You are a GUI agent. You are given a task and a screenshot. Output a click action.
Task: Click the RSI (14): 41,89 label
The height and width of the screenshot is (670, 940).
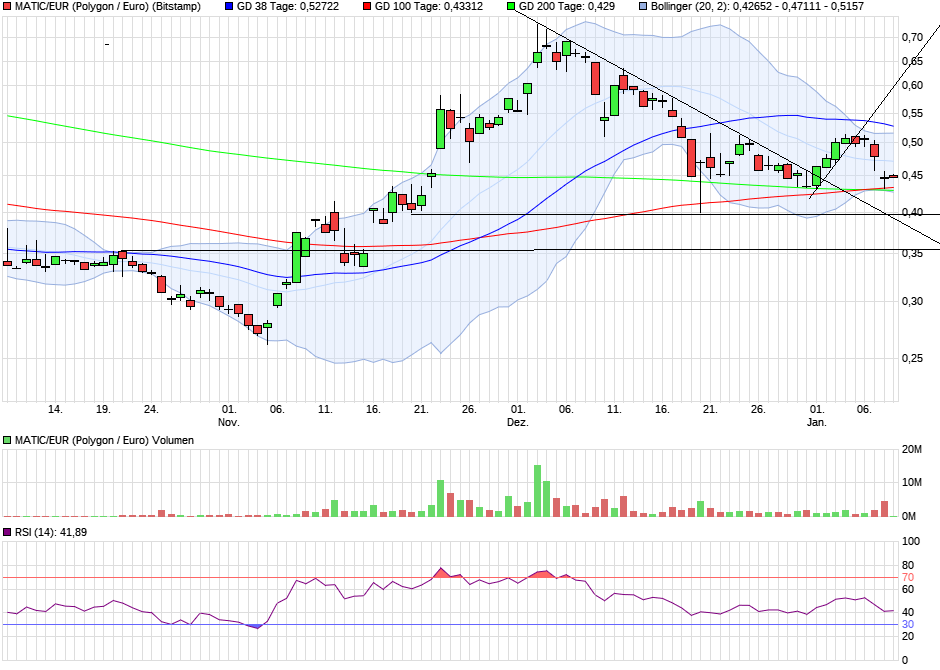tap(51, 532)
